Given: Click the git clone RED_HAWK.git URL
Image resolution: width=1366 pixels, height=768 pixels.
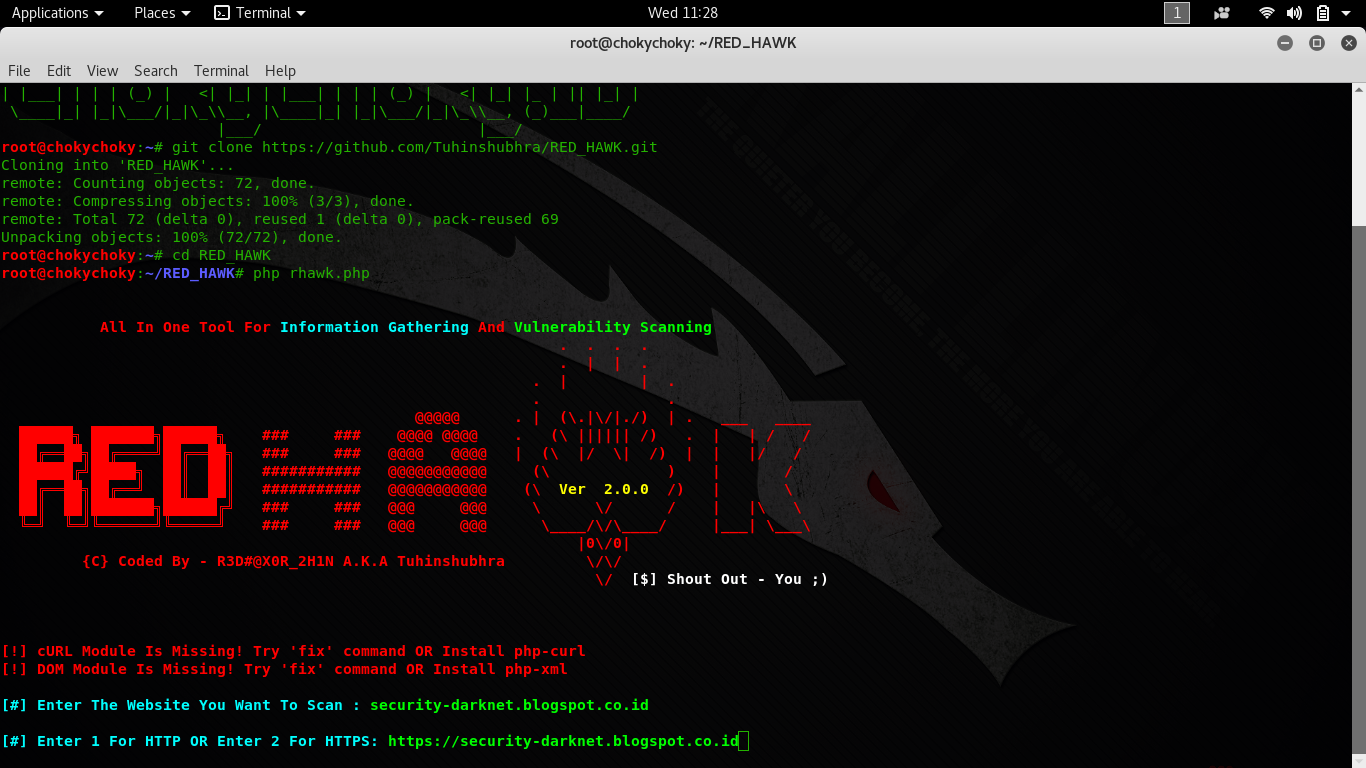Looking at the screenshot, I should [460, 147].
